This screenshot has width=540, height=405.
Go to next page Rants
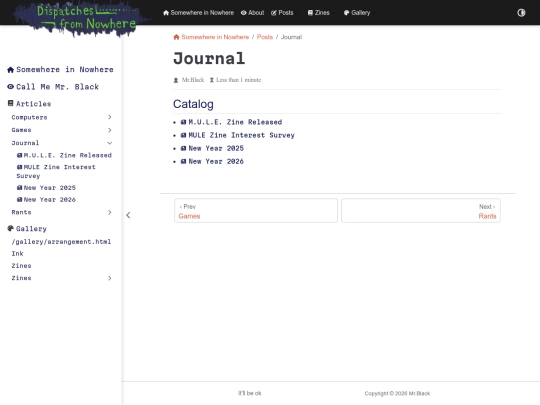point(421,211)
